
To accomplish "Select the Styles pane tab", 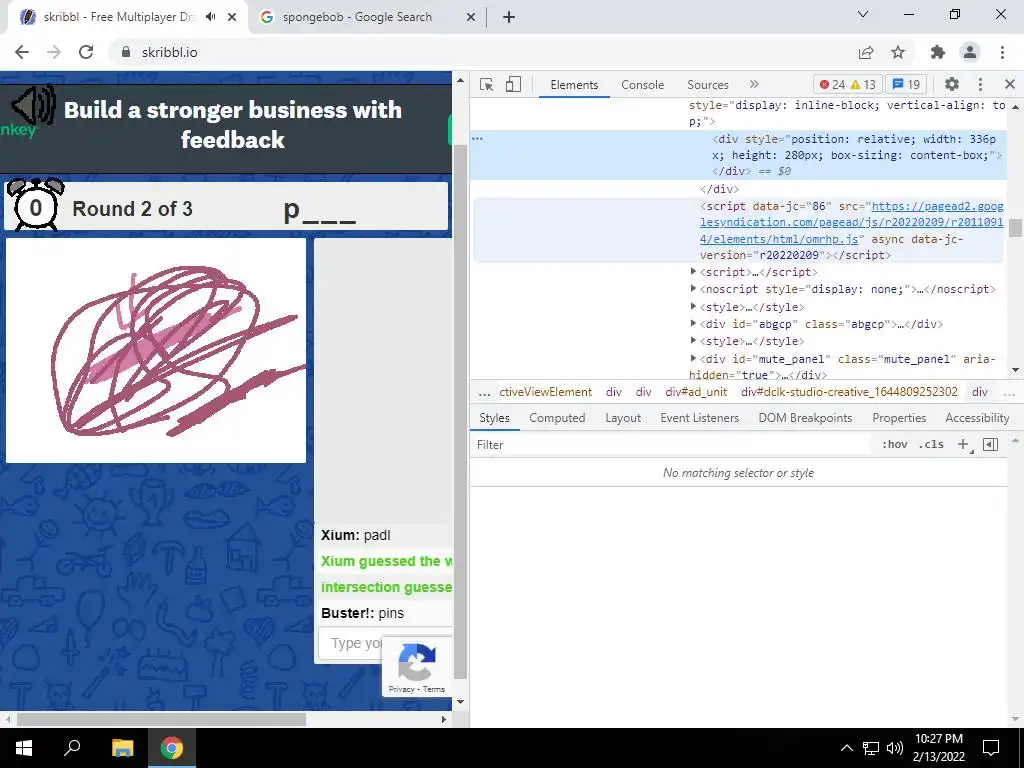I will tap(494, 418).
